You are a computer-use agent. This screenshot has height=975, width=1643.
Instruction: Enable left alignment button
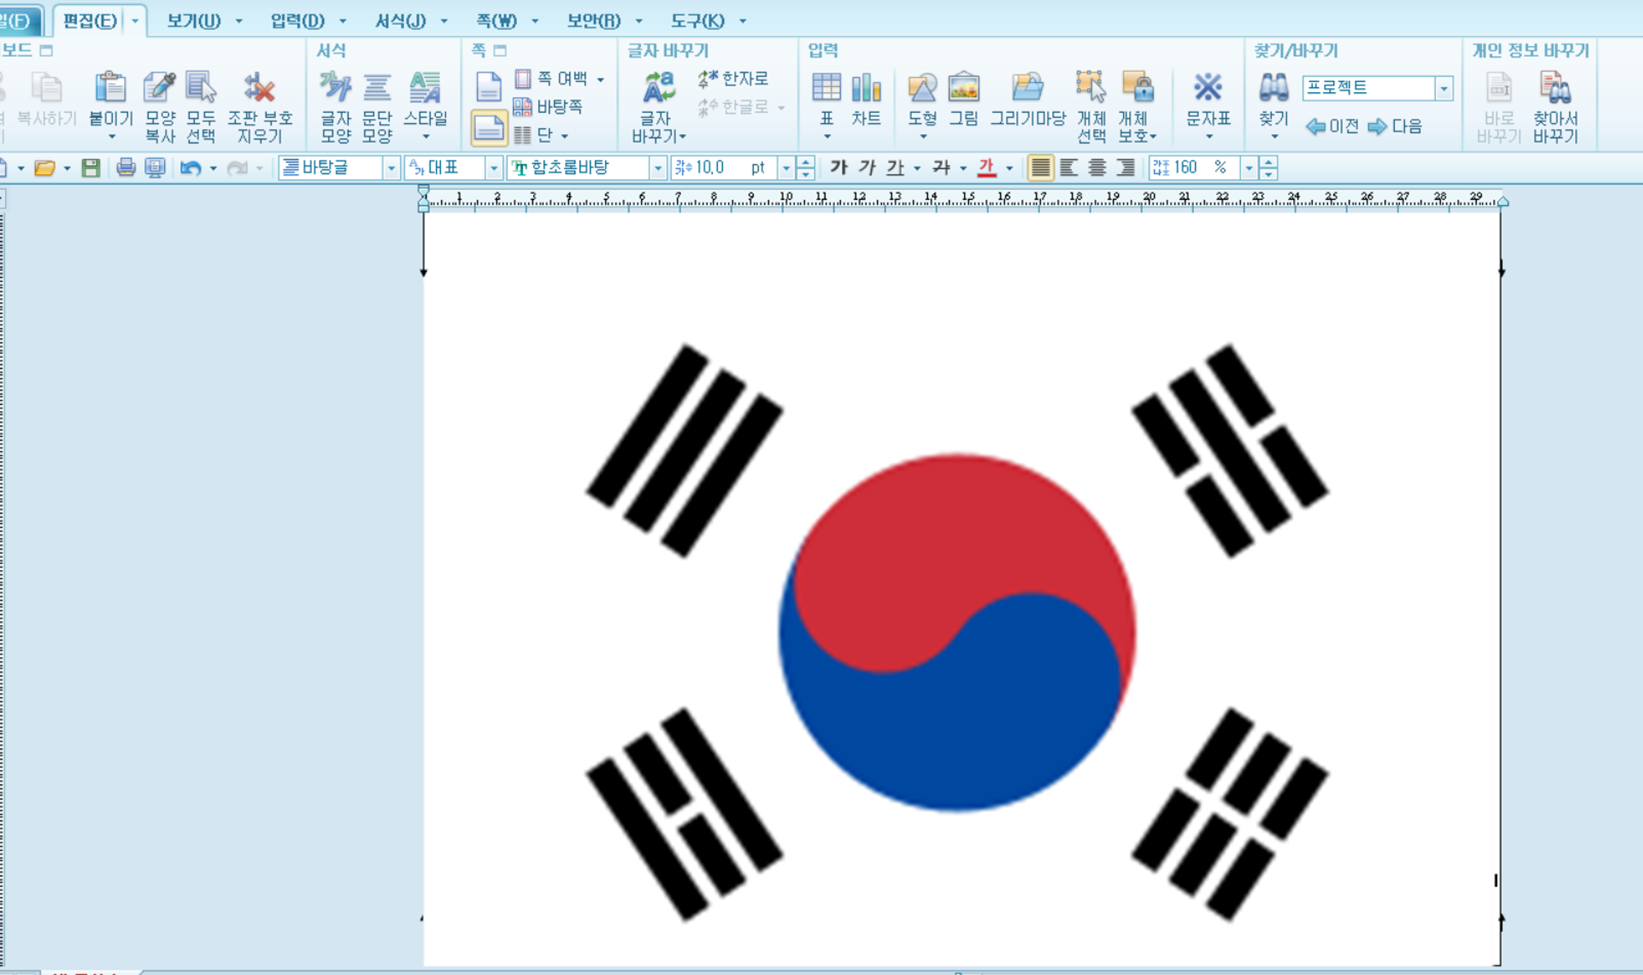coord(1069,168)
